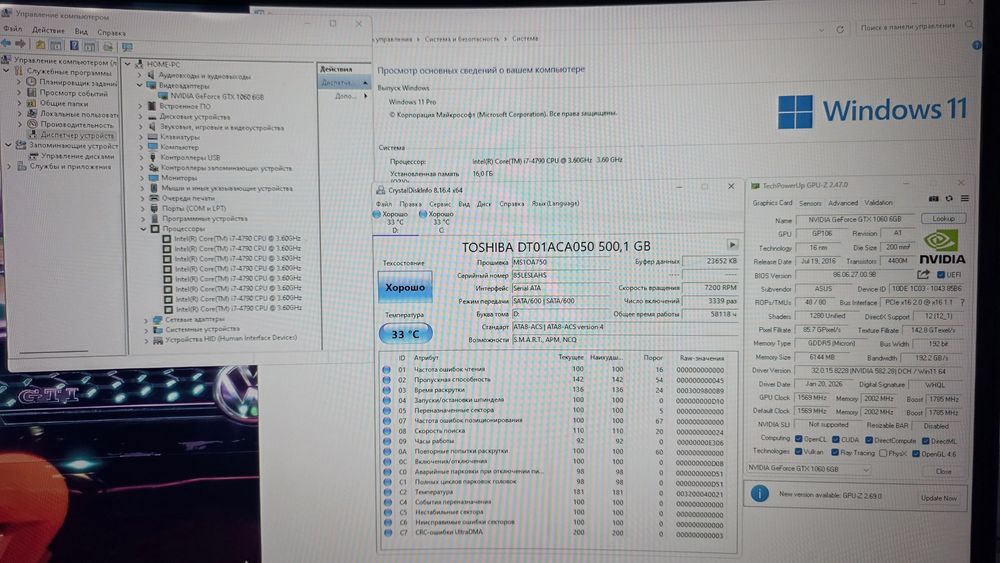Toggle the CUDA checkbox
Viewport: 1000px width, 563px height.
pos(835,439)
